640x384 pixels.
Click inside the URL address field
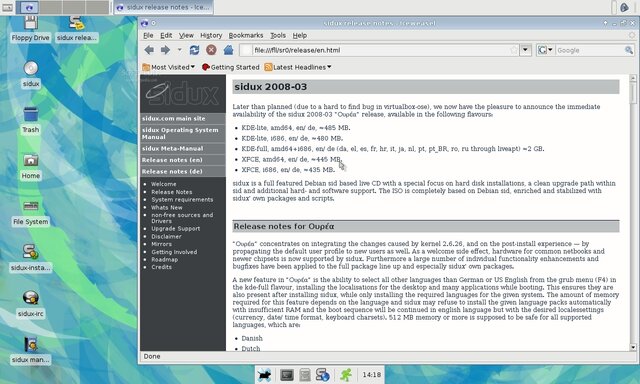[x=380, y=50]
